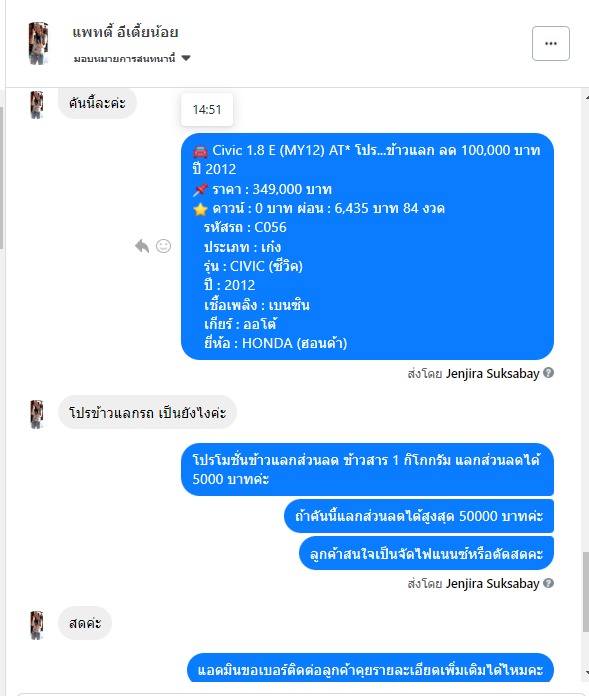Click the avatar beside the 'โปรข้าวแลกรถ' question
589x696 pixels.
[x=36, y=414]
